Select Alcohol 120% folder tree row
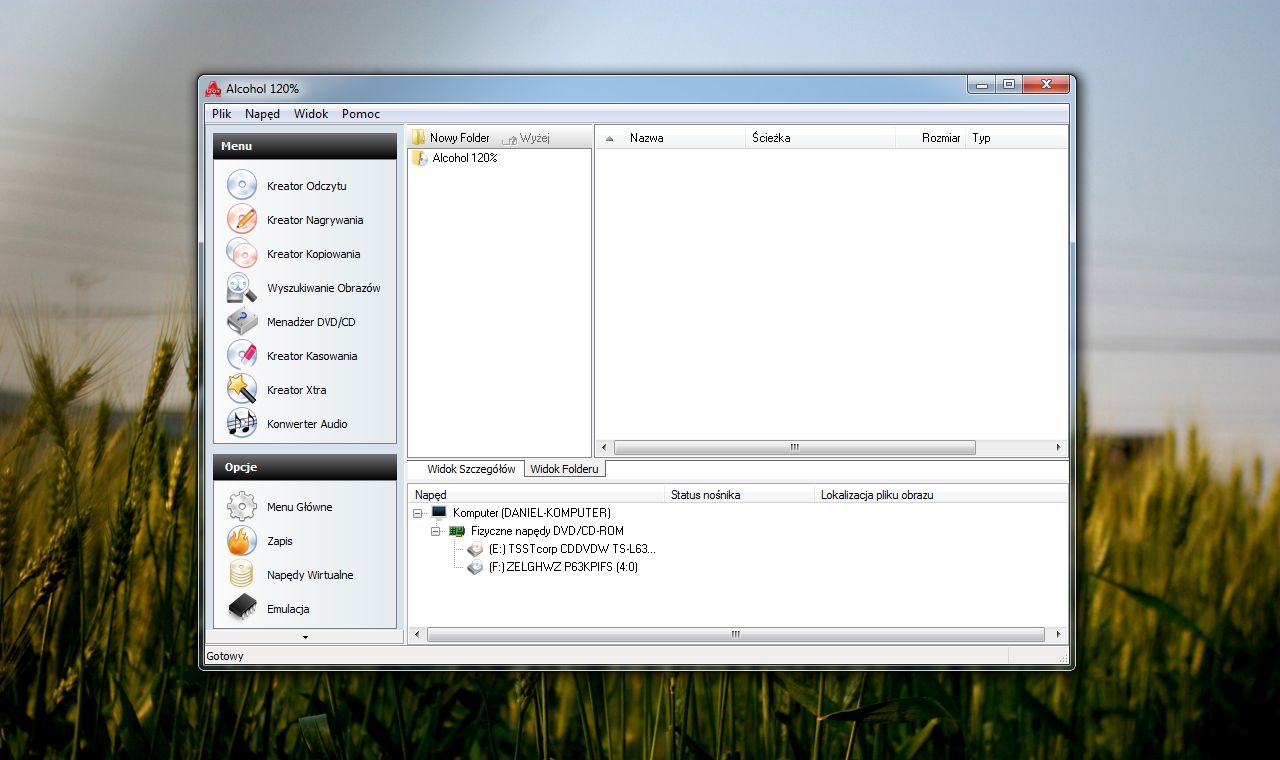The image size is (1280, 760). pos(465,158)
